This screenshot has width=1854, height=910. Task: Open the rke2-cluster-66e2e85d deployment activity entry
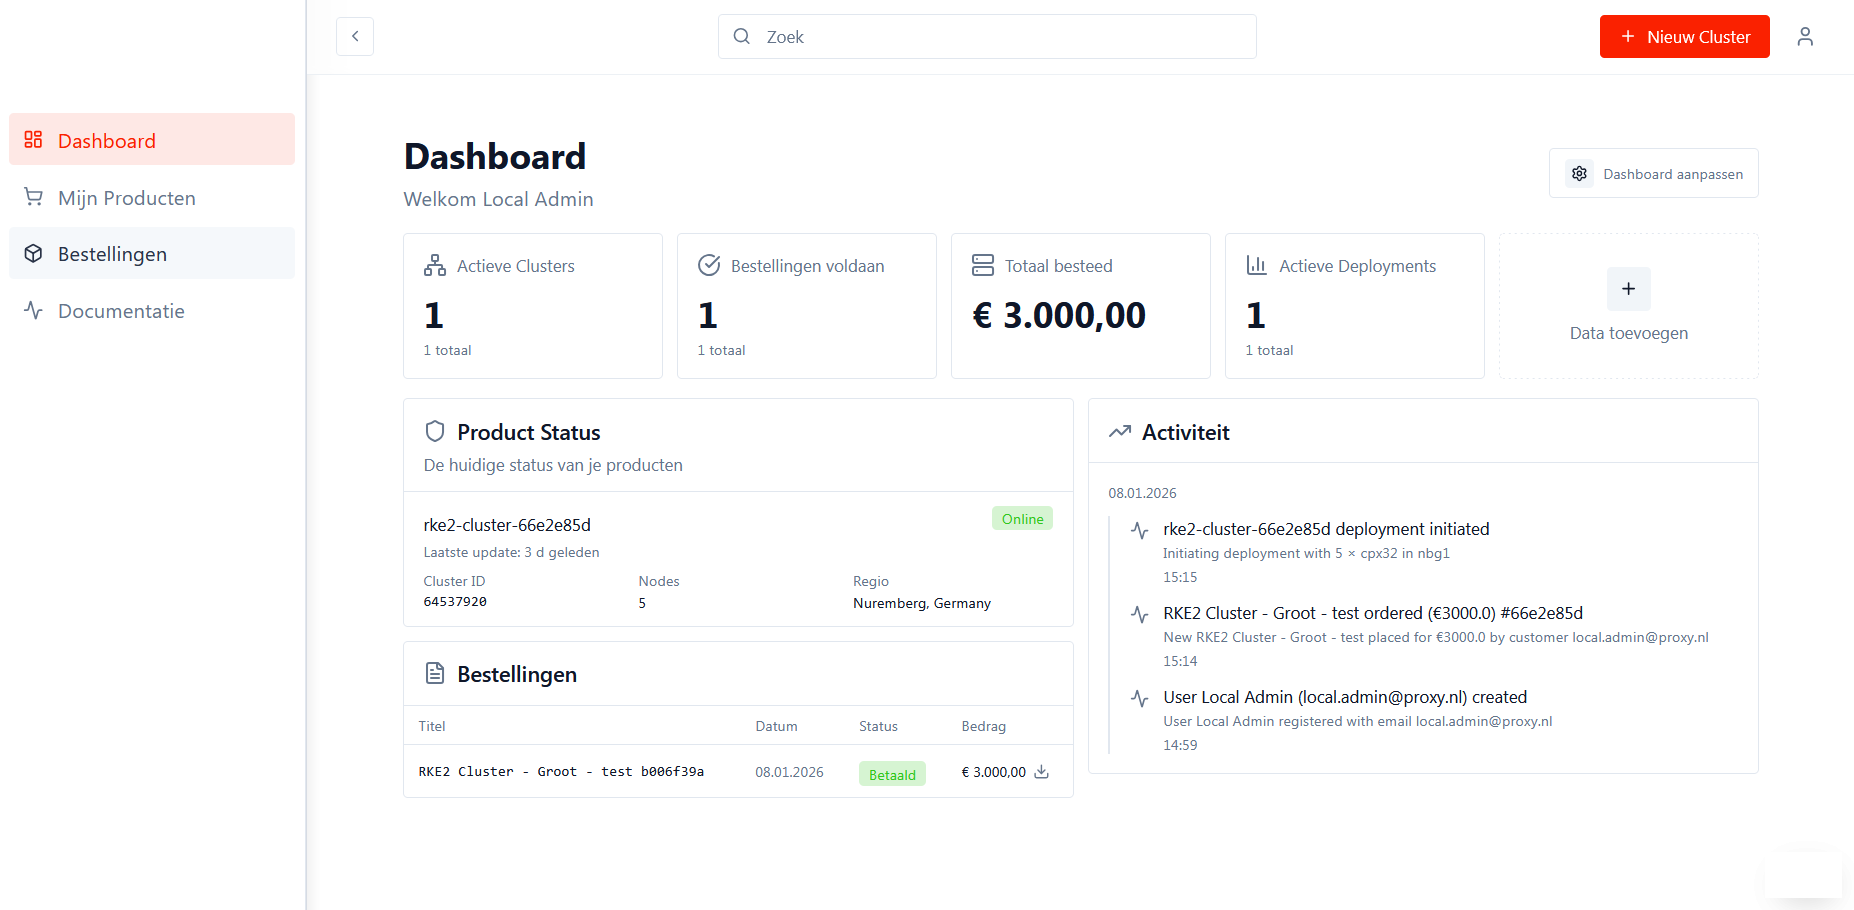1325,529
